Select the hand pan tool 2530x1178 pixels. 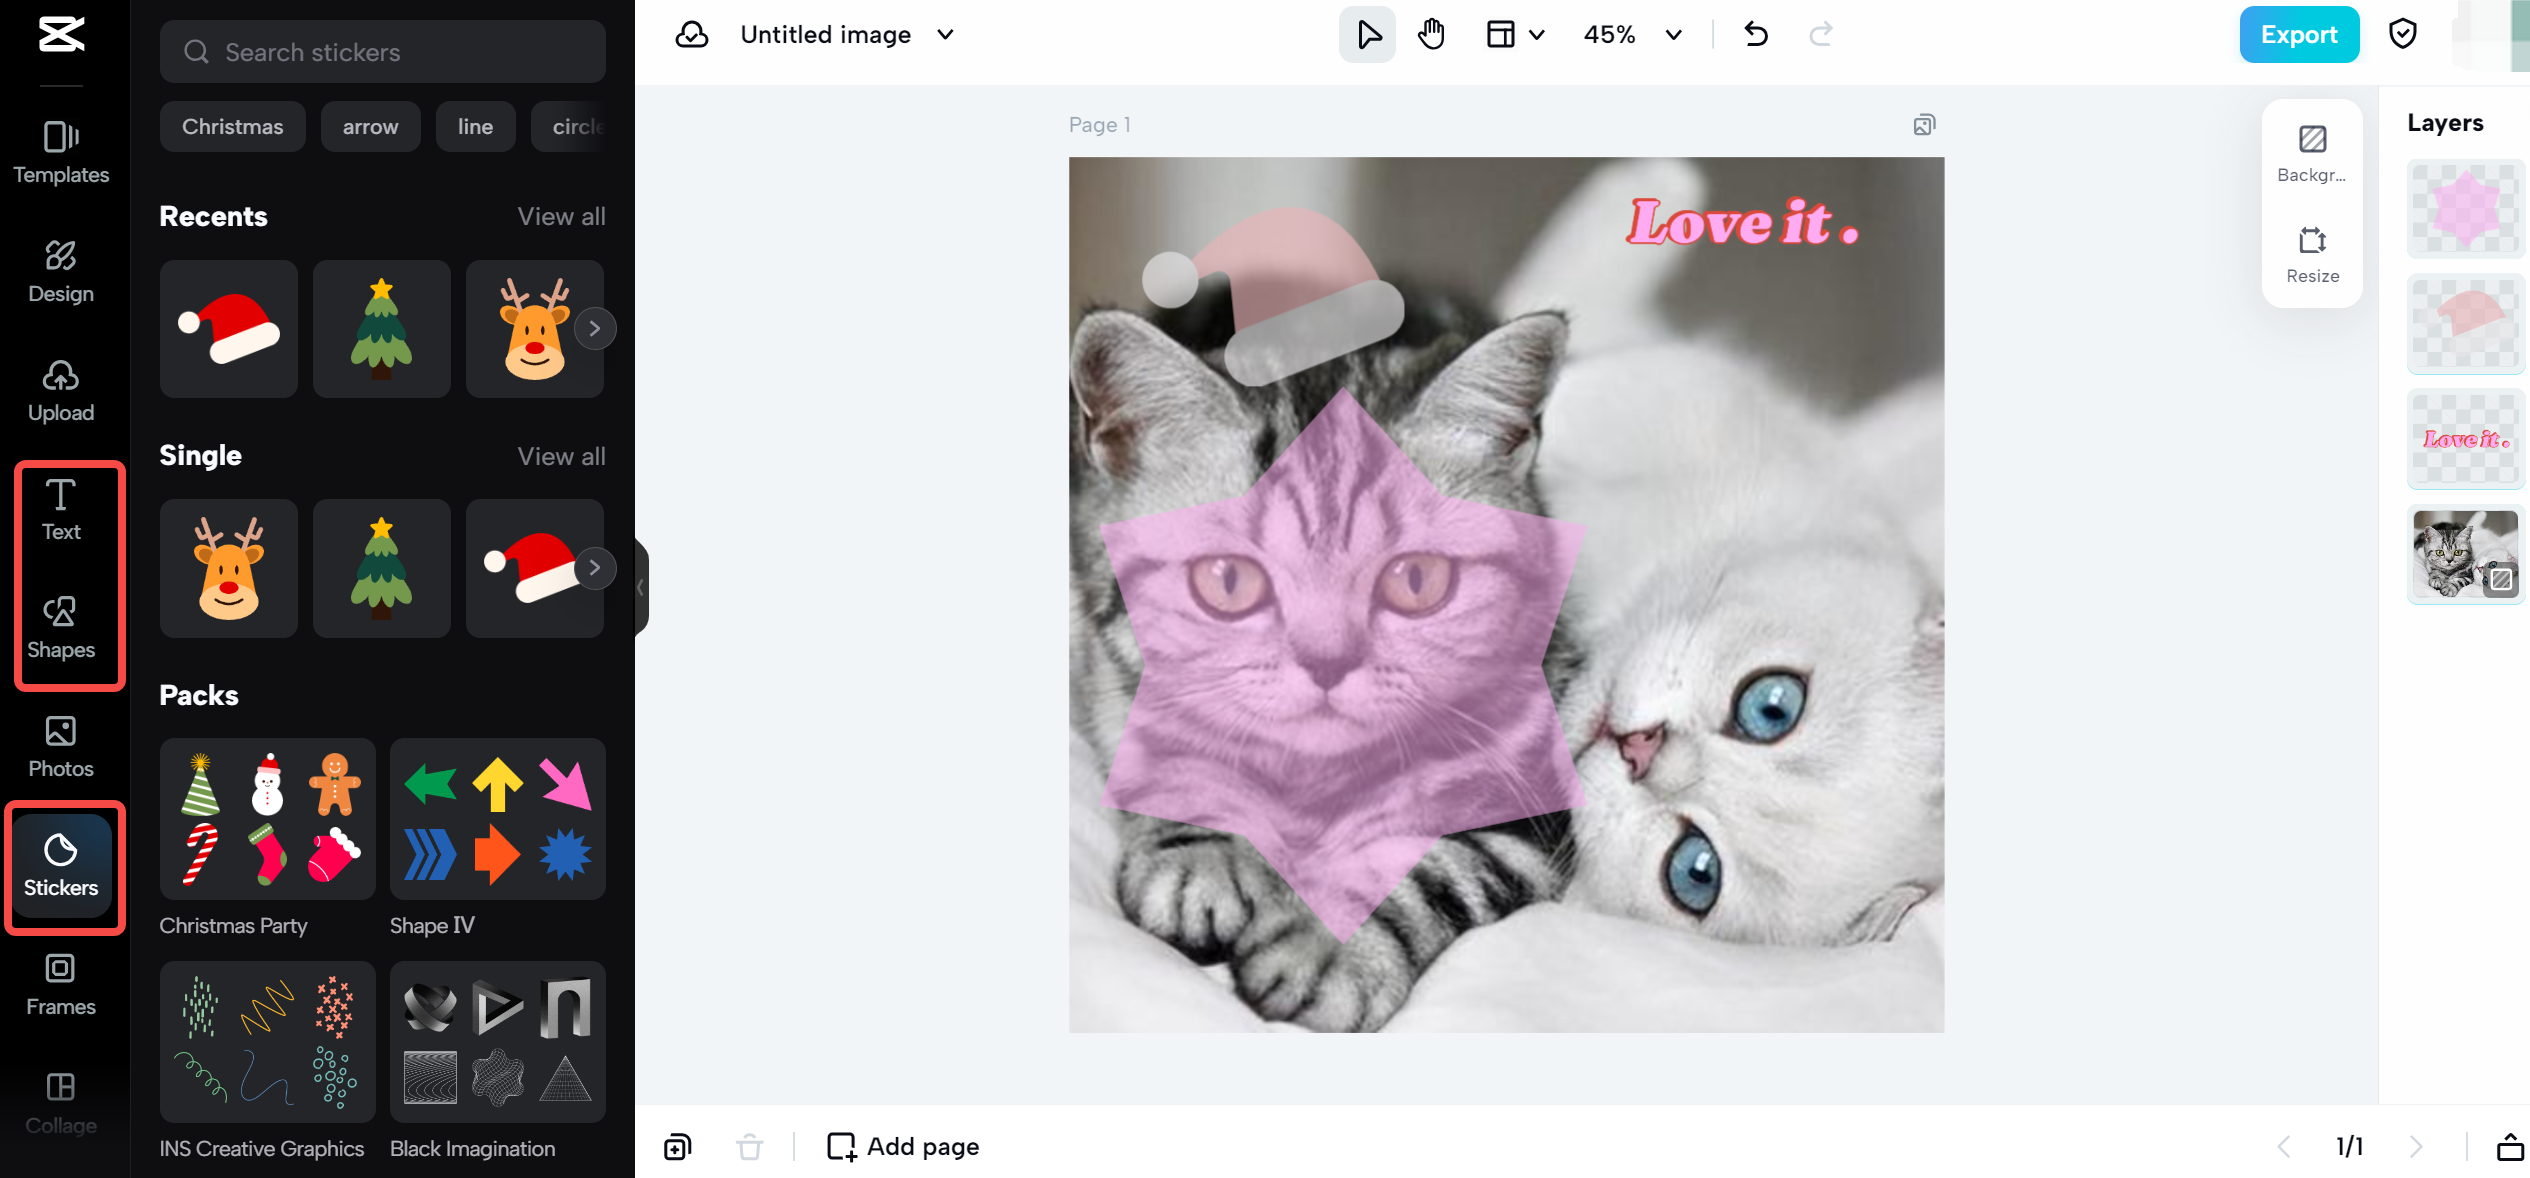[1431, 34]
